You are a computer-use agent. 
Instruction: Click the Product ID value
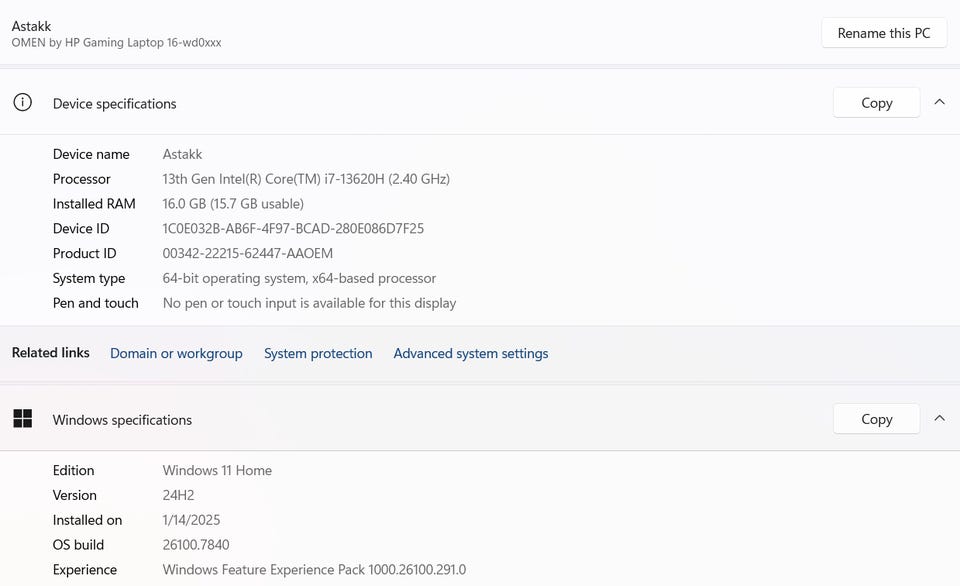click(248, 253)
